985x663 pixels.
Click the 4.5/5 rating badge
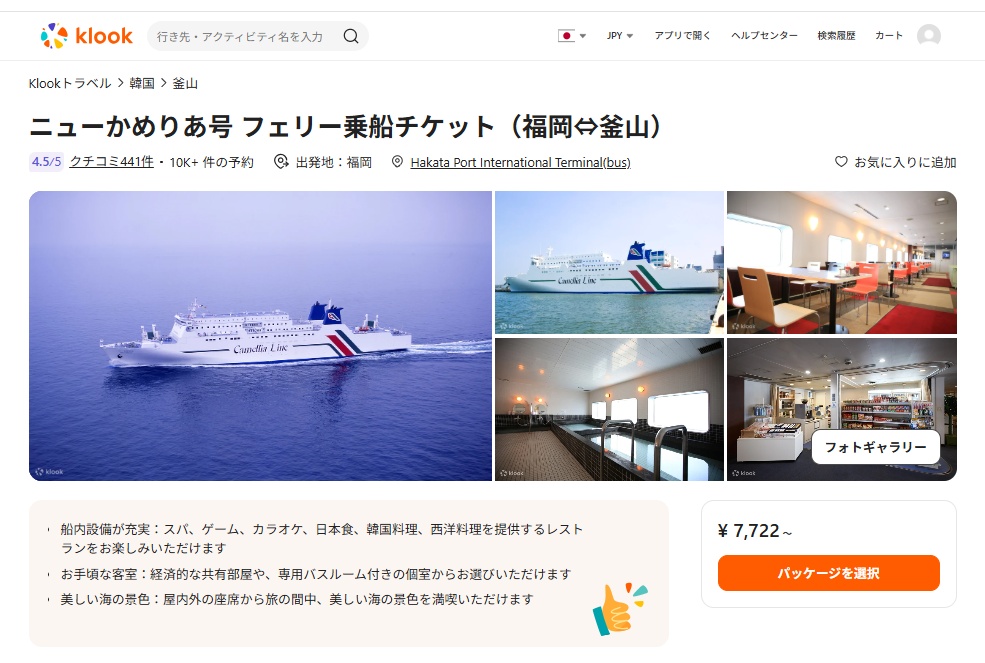[46, 162]
